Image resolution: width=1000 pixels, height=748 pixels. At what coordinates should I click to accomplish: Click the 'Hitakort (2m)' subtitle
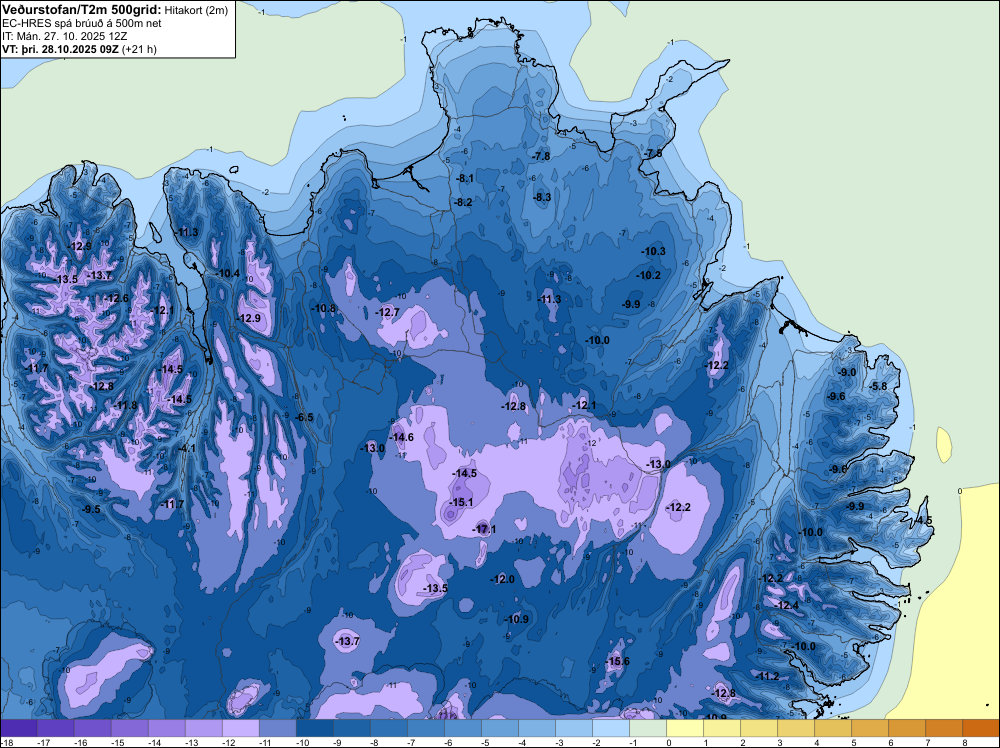click(x=196, y=10)
